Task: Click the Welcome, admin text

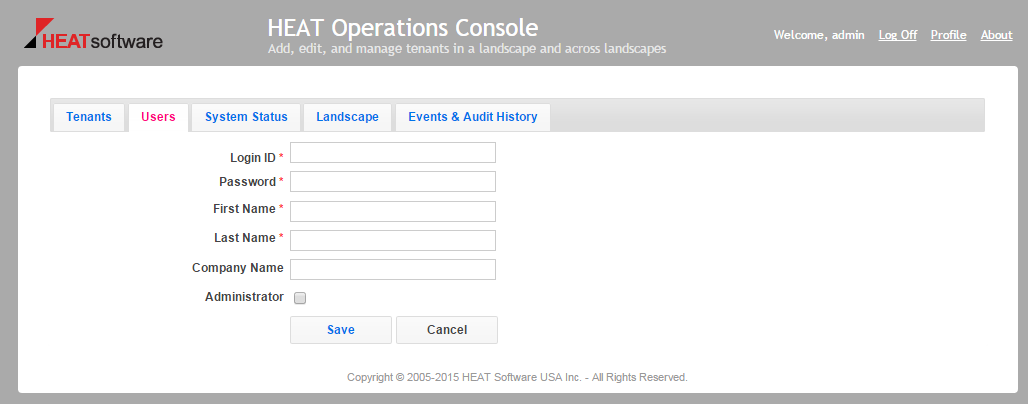Action: pyautogui.click(x=819, y=35)
